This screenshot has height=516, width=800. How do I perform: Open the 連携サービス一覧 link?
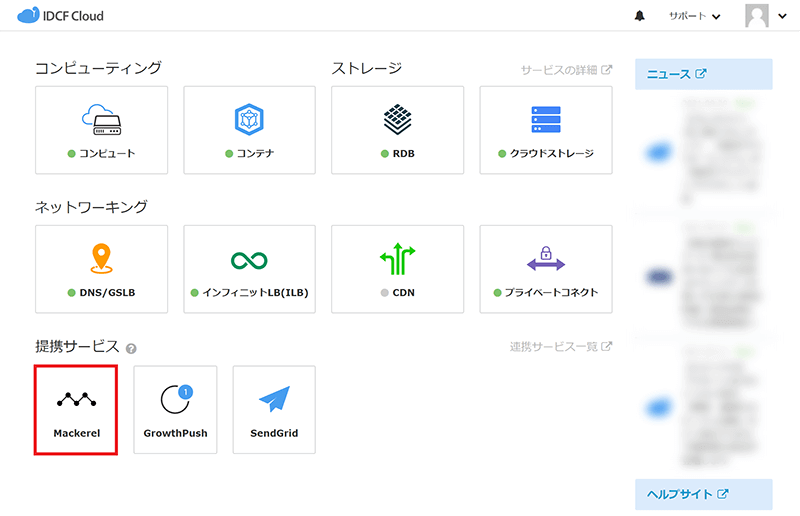point(560,346)
